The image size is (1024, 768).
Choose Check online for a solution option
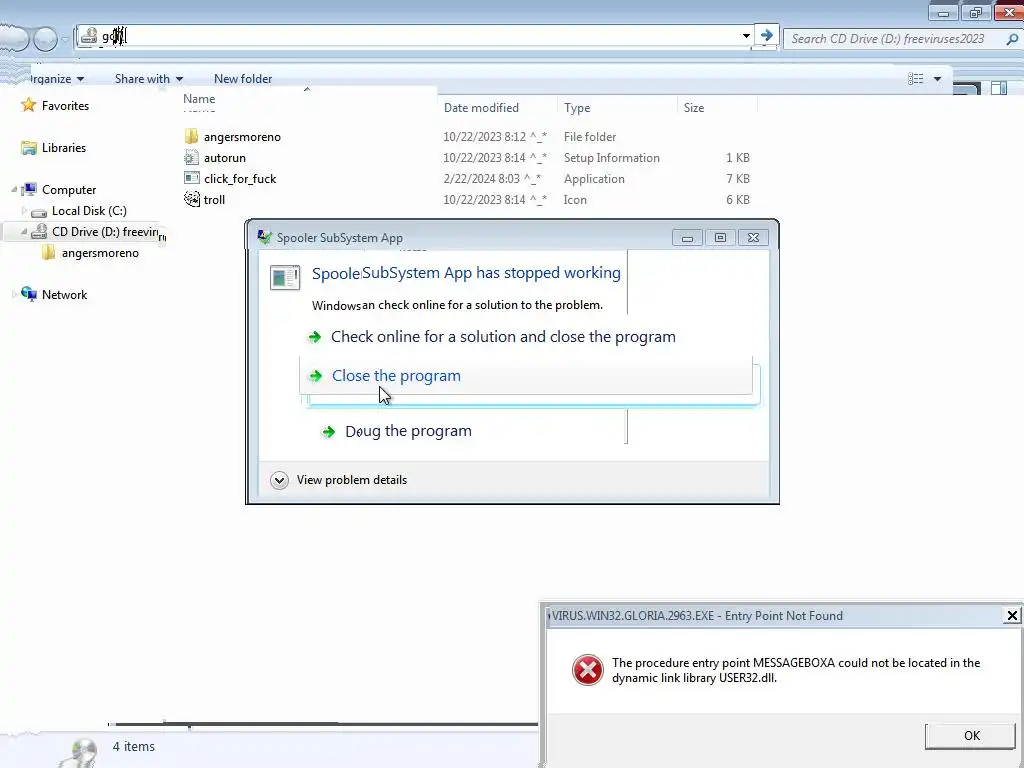[x=504, y=337]
